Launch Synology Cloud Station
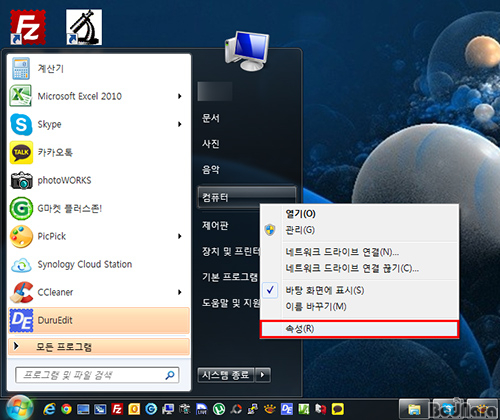Viewport: 500px width, 420px height. click(x=99, y=264)
